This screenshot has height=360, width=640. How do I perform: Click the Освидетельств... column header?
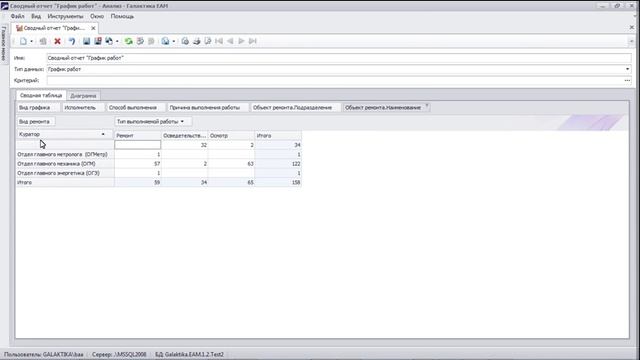click(185, 136)
